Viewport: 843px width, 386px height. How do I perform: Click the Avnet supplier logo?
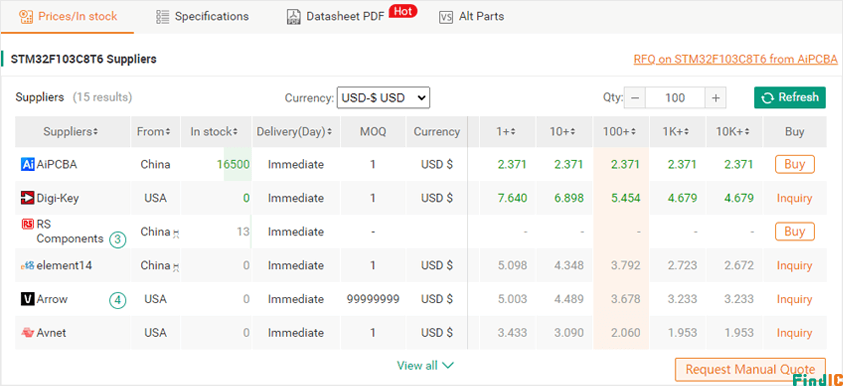point(27,333)
